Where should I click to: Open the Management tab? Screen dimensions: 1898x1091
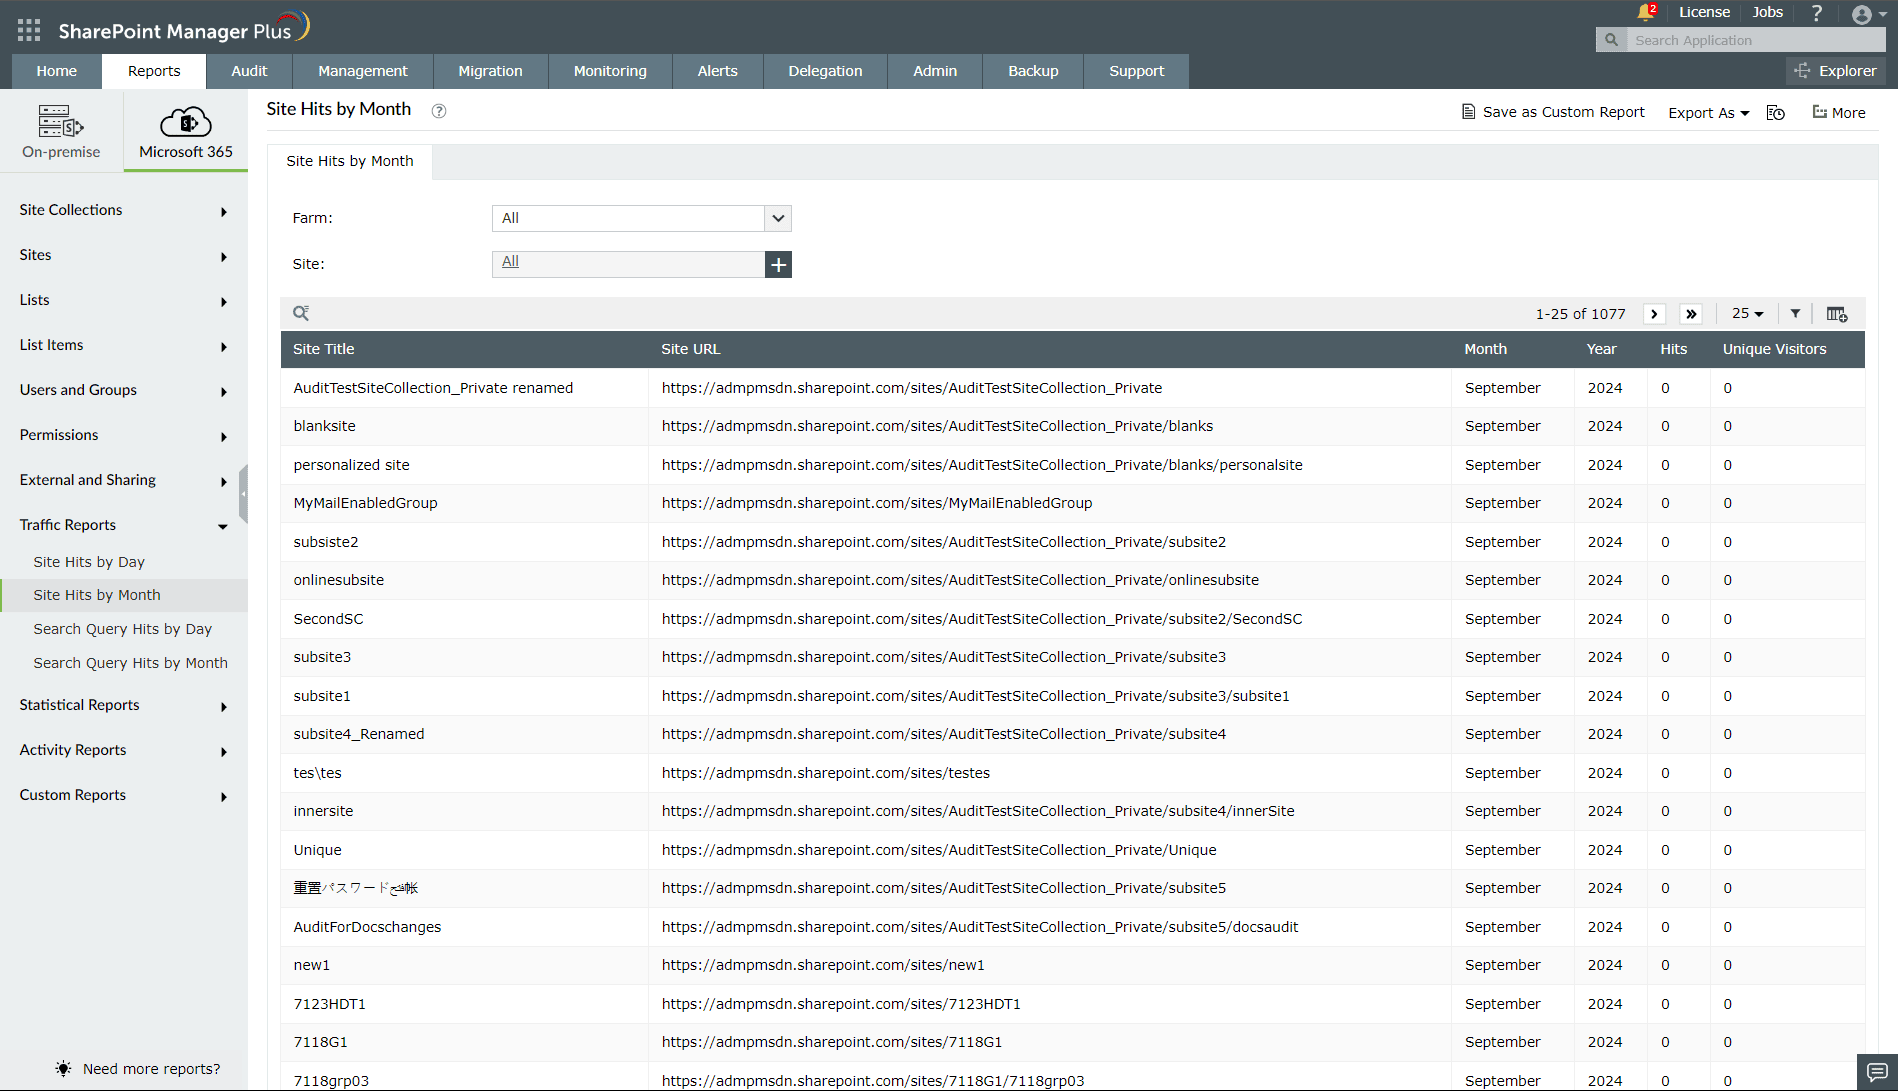363,71
